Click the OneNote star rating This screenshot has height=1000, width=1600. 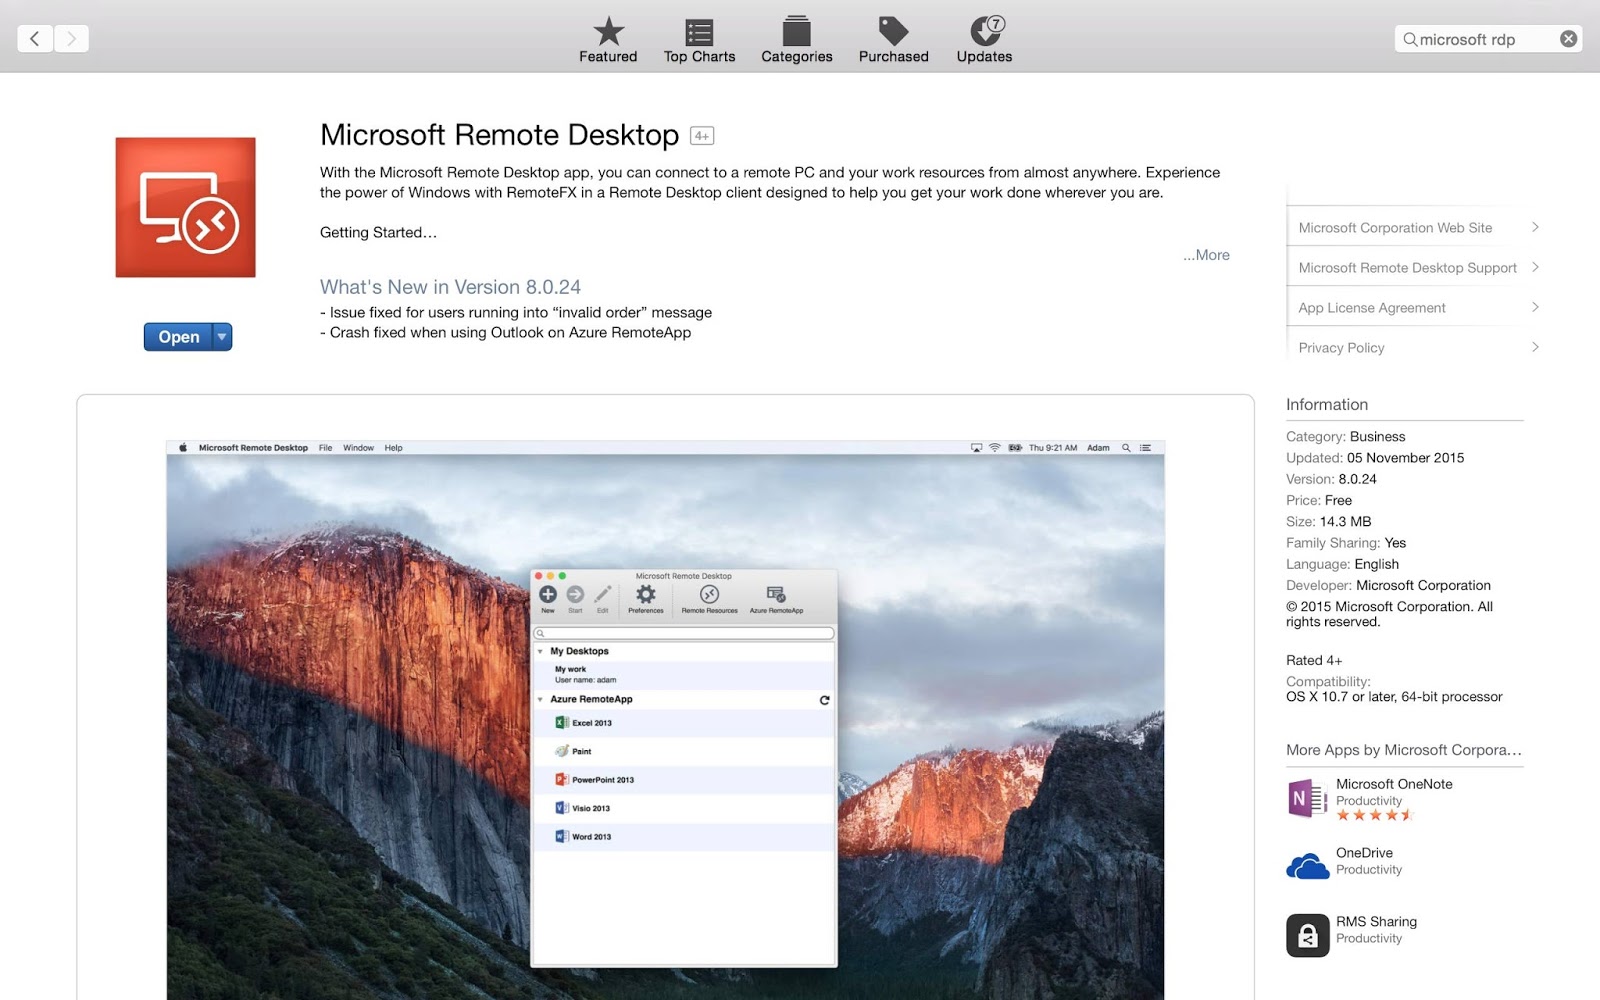[1374, 815]
